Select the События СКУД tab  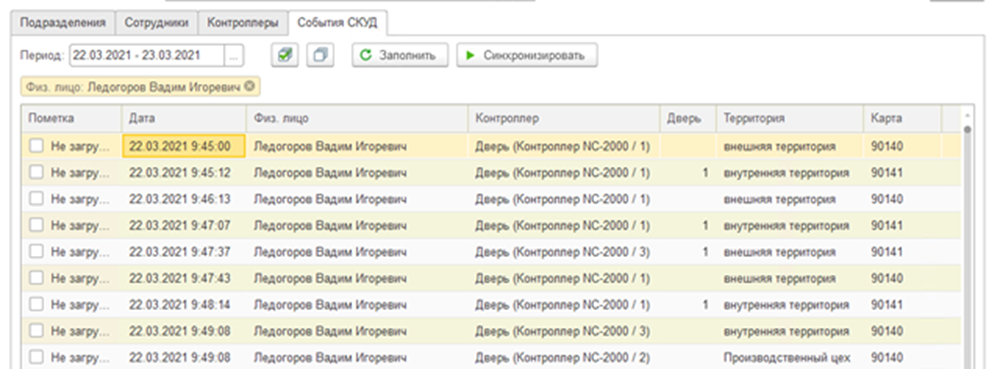(x=337, y=23)
